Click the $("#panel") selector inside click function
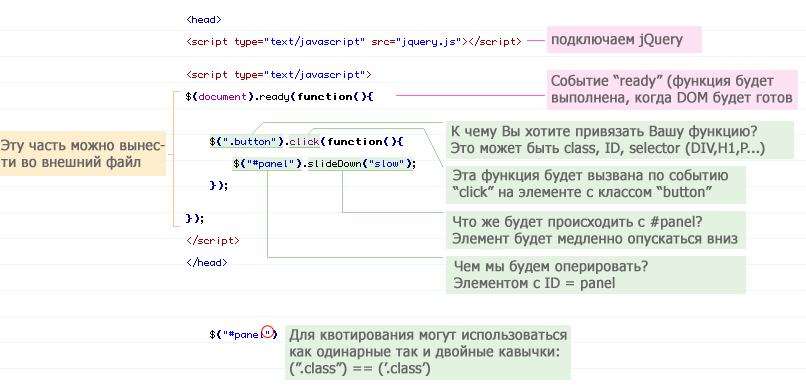Image resolution: width=806 pixels, height=387 pixels. point(267,164)
